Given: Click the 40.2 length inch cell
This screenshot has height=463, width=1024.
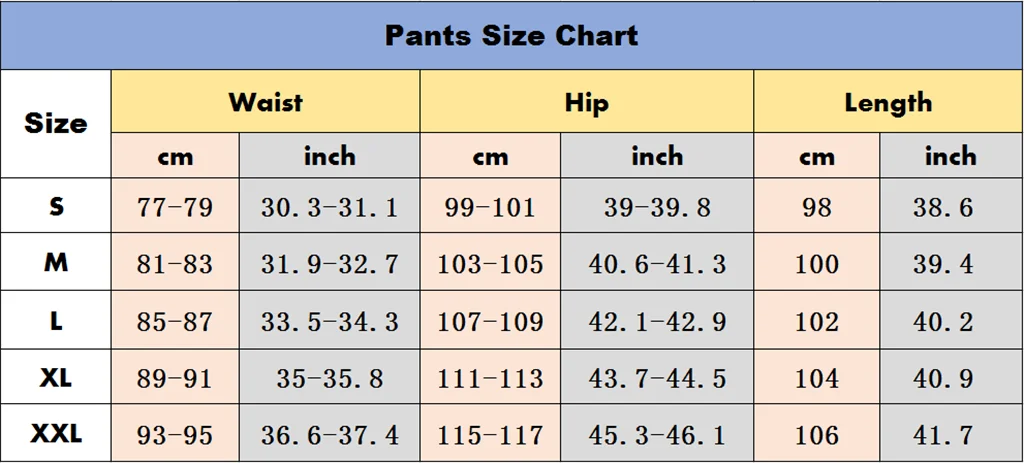Looking at the screenshot, I should pyautogui.click(x=952, y=320).
